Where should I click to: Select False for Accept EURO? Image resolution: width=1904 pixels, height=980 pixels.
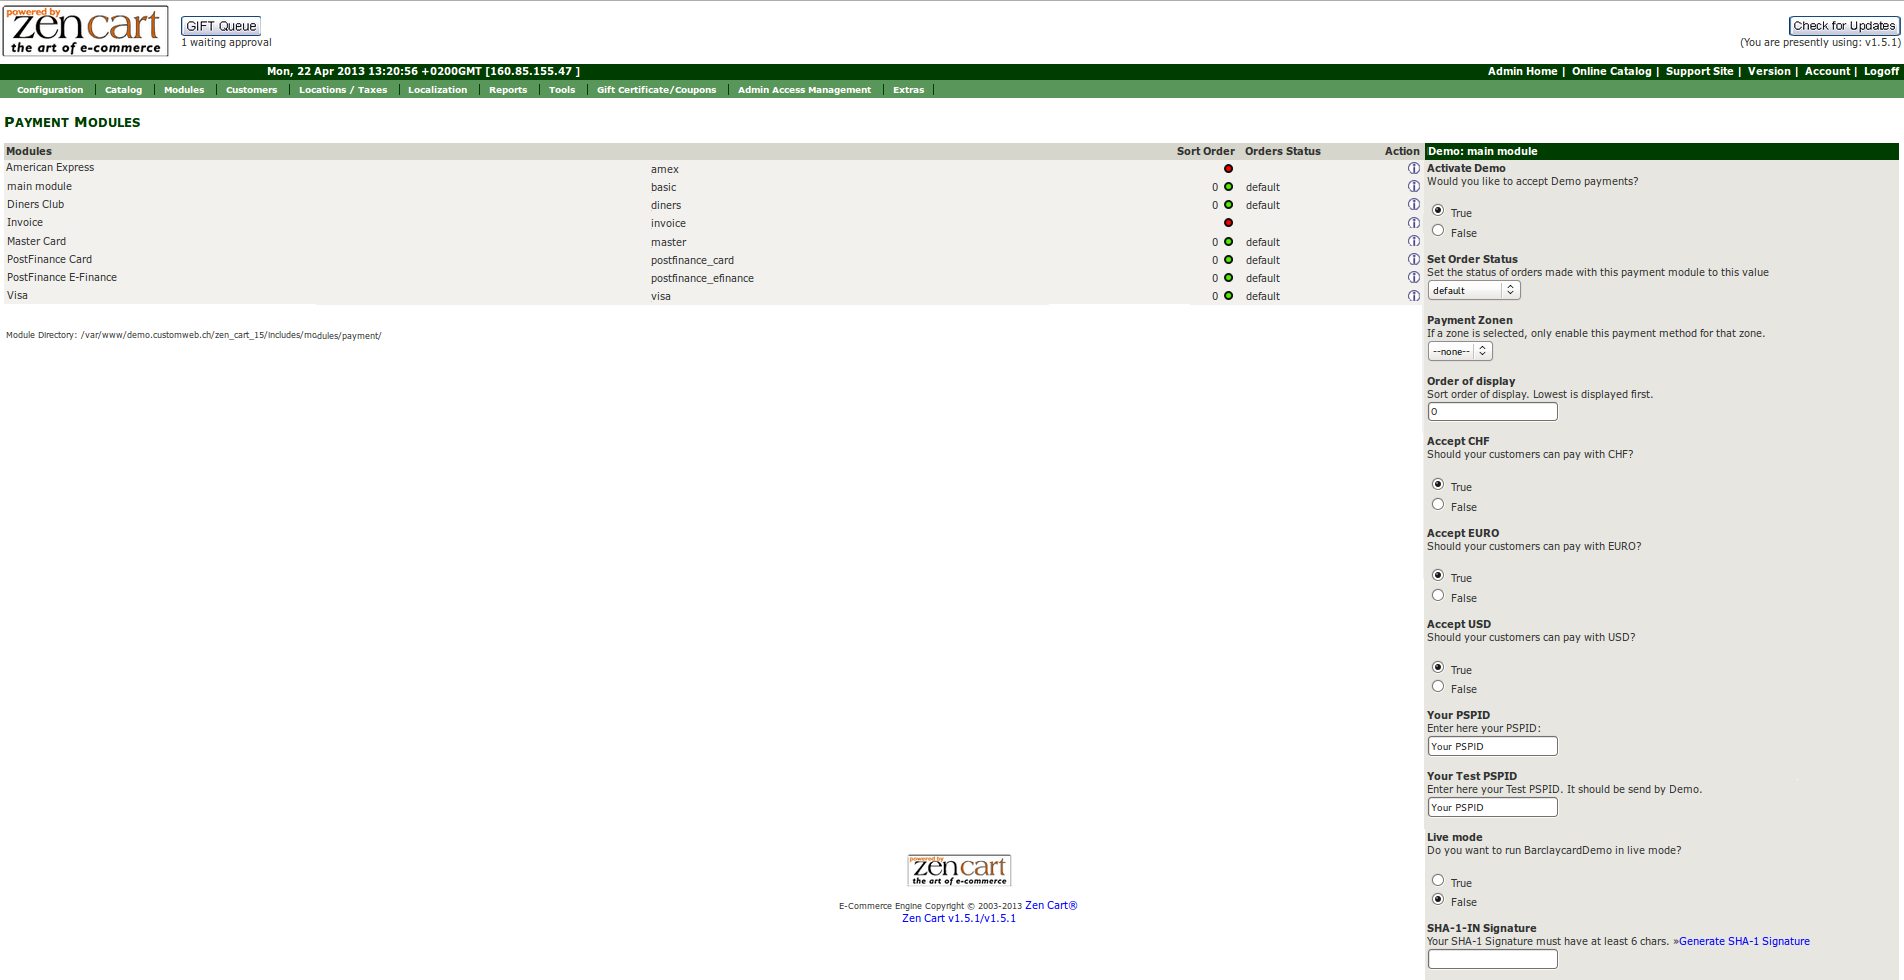[1438, 596]
